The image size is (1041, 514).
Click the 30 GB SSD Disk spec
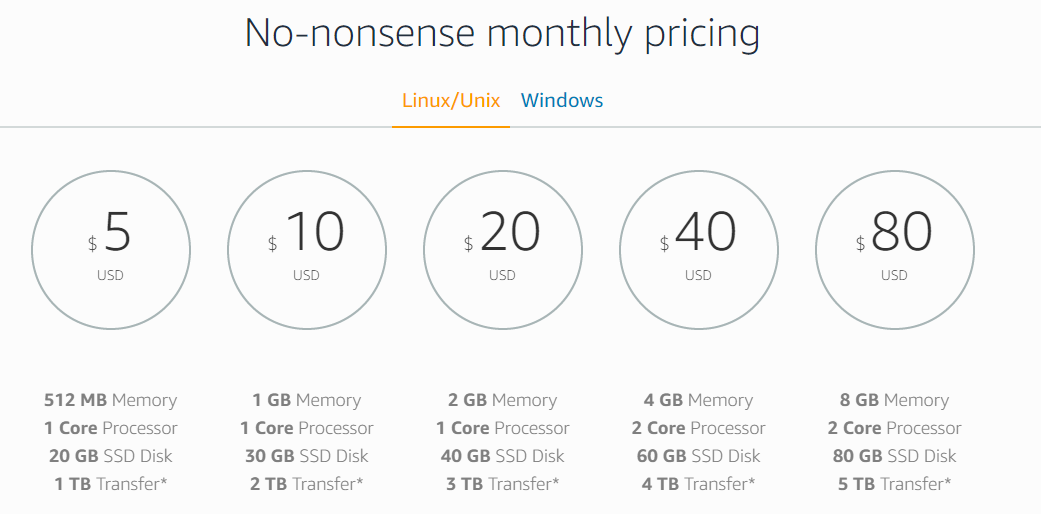(x=307, y=456)
